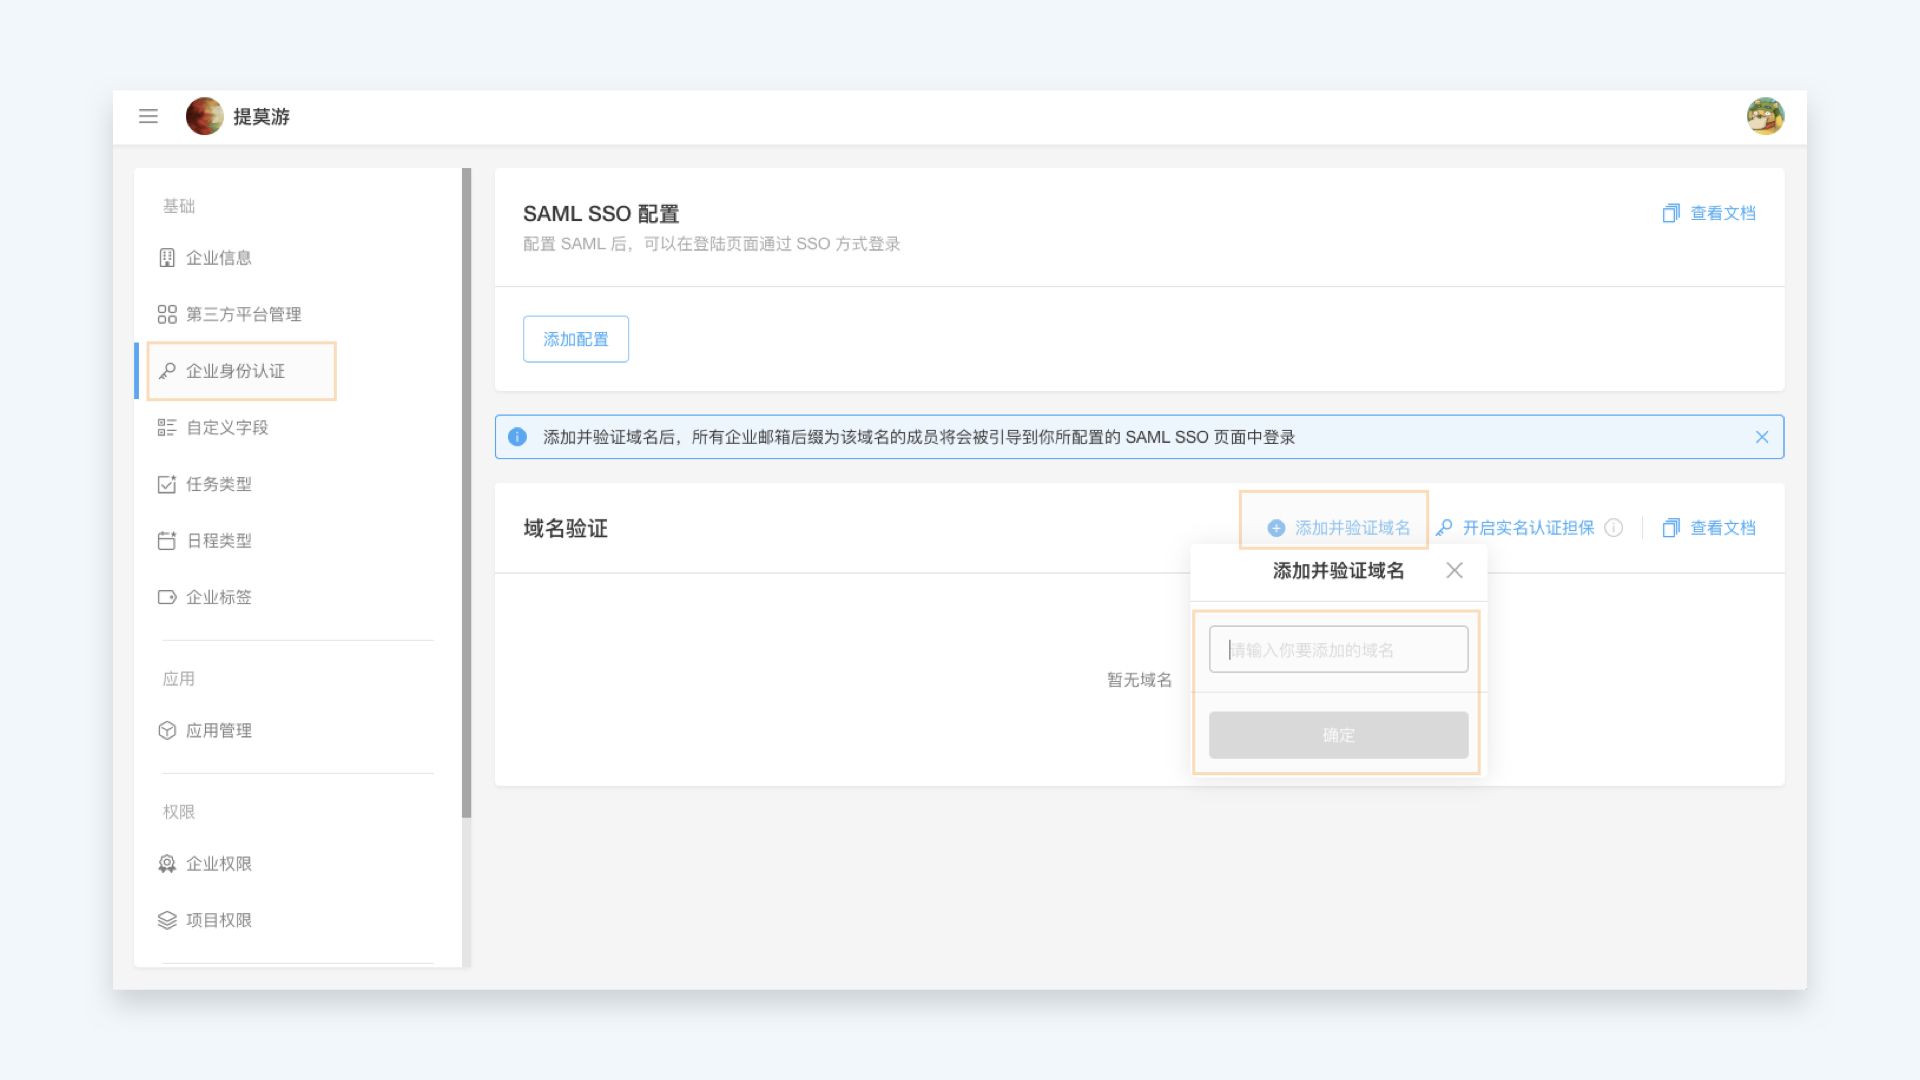The height and width of the screenshot is (1080, 1920).
Task: Click the 确定 button in popup
Action: (x=1338, y=735)
